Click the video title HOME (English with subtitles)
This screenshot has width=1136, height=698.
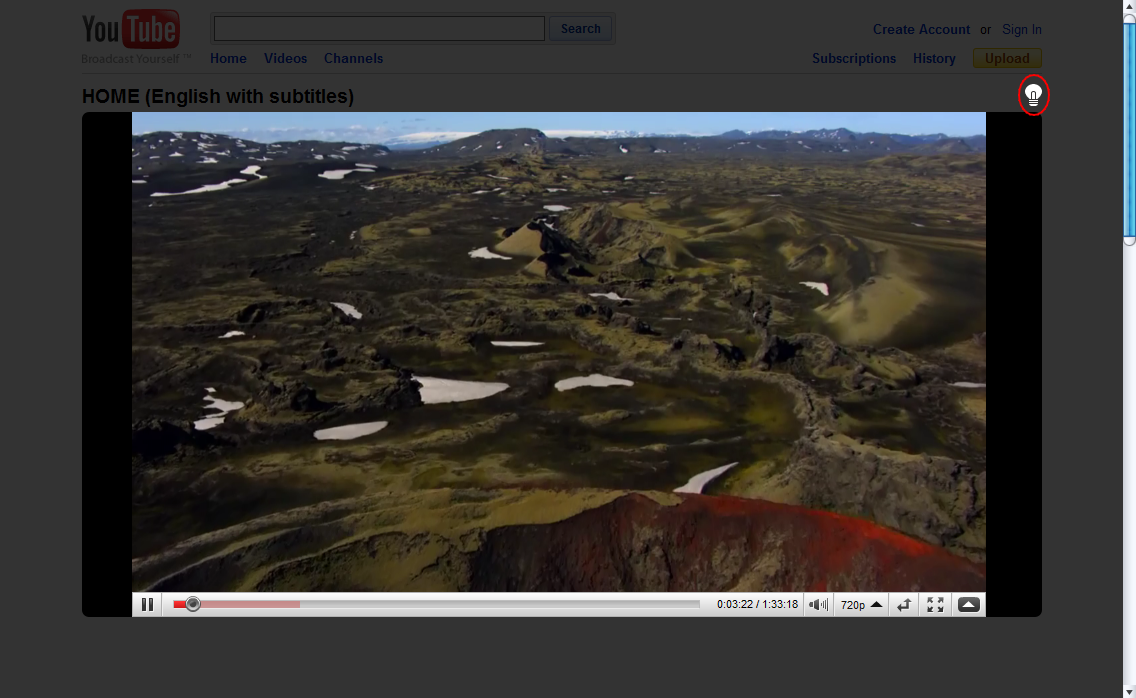[217, 96]
